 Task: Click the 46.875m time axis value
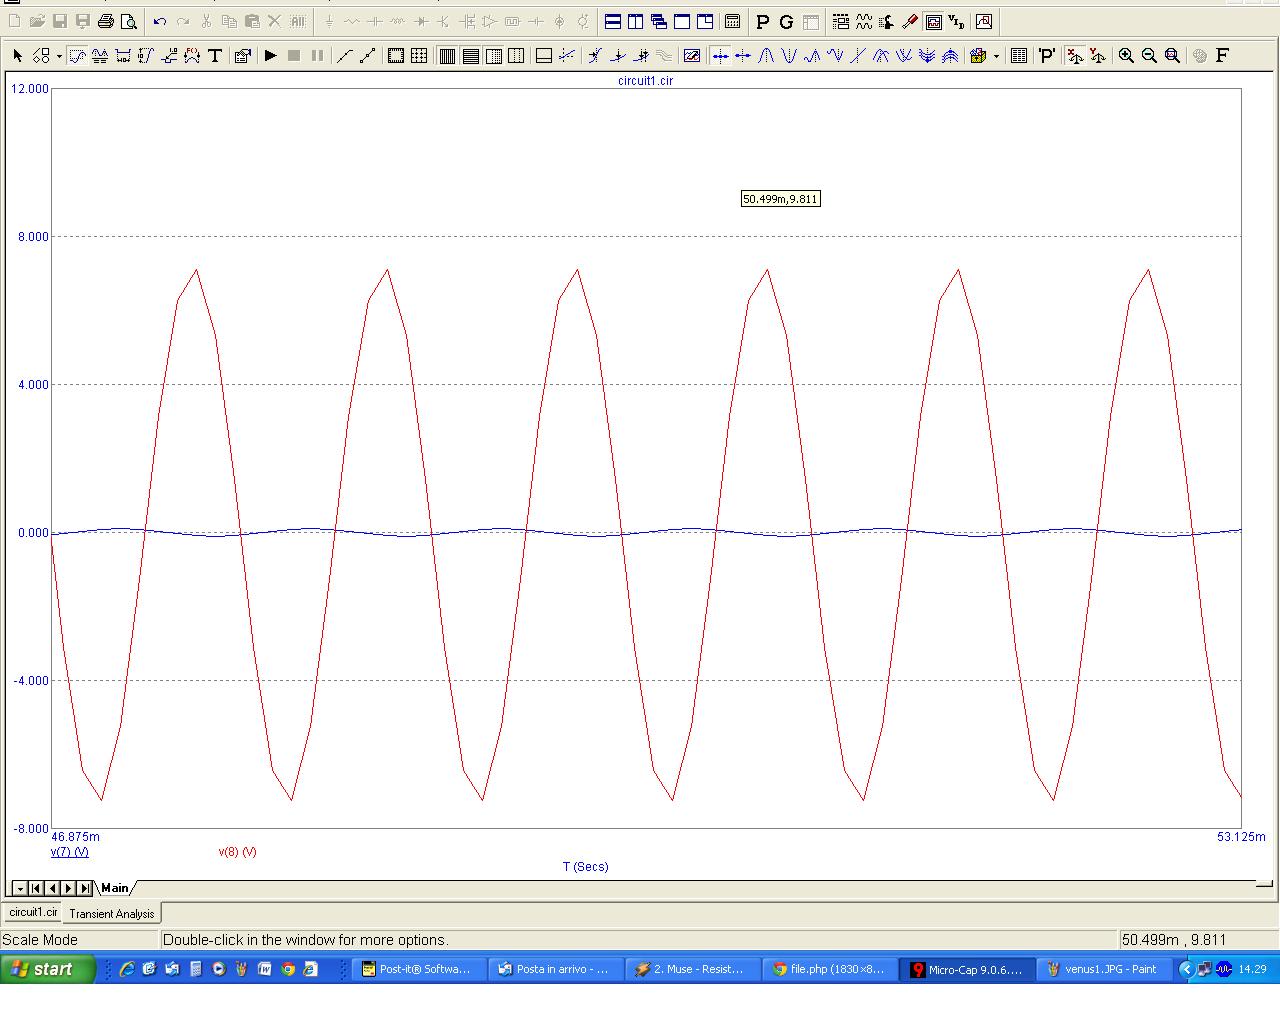(76, 837)
